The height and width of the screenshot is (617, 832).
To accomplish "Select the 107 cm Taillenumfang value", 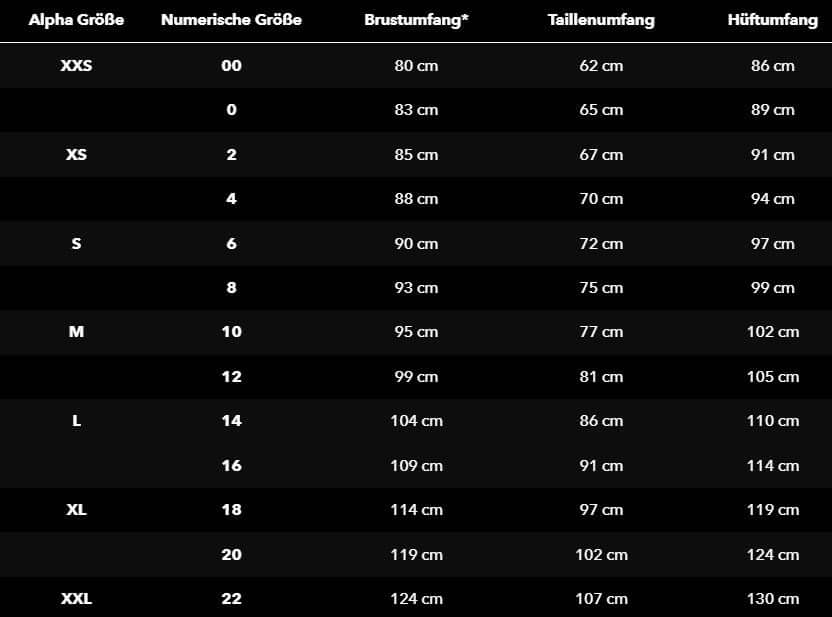I will [601, 599].
